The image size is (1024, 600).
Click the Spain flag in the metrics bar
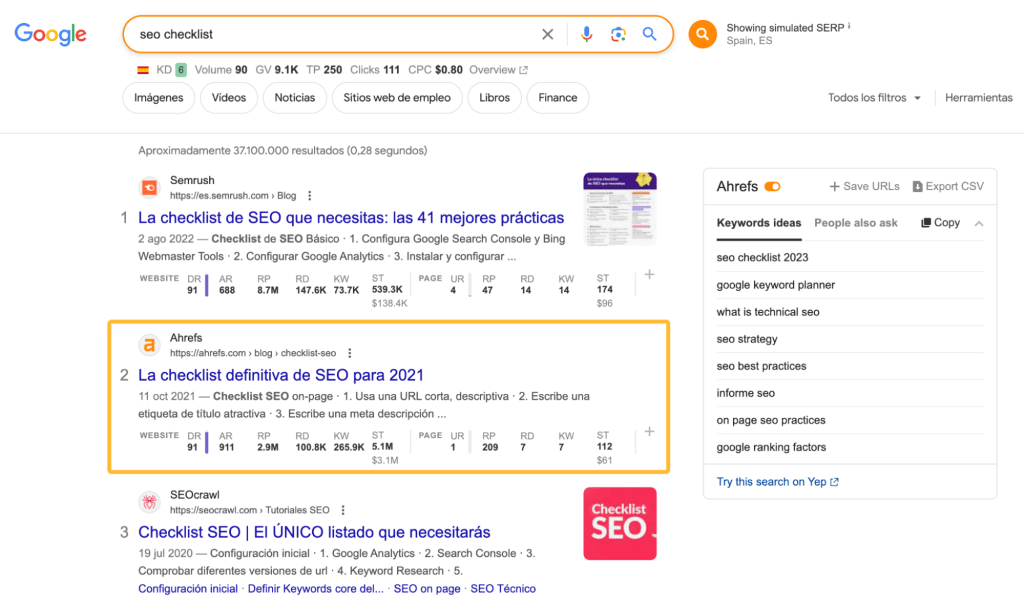pyautogui.click(x=142, y=70)
